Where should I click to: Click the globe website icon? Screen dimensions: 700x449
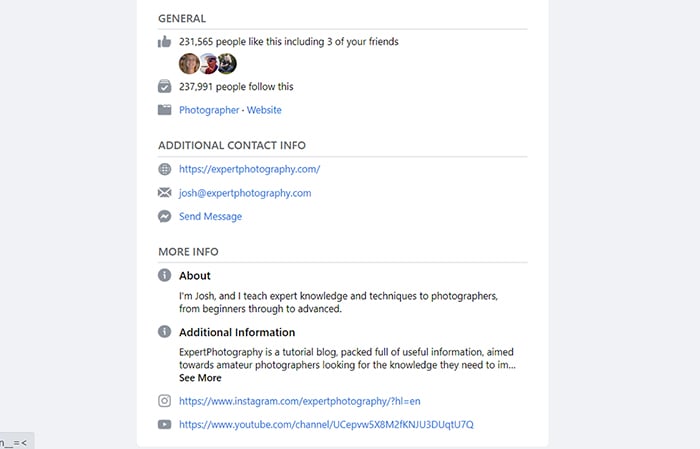point(164,169)
